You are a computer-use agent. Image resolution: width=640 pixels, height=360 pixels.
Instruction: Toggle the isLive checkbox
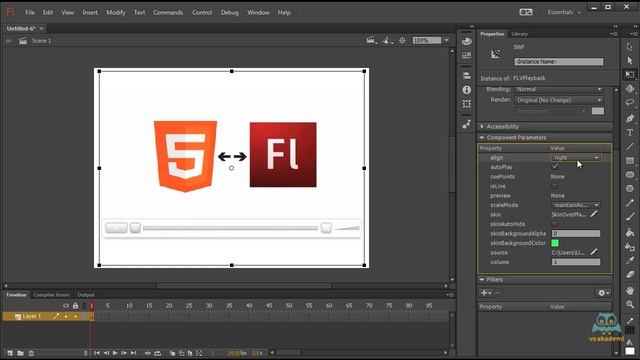(x=555, y=186)
